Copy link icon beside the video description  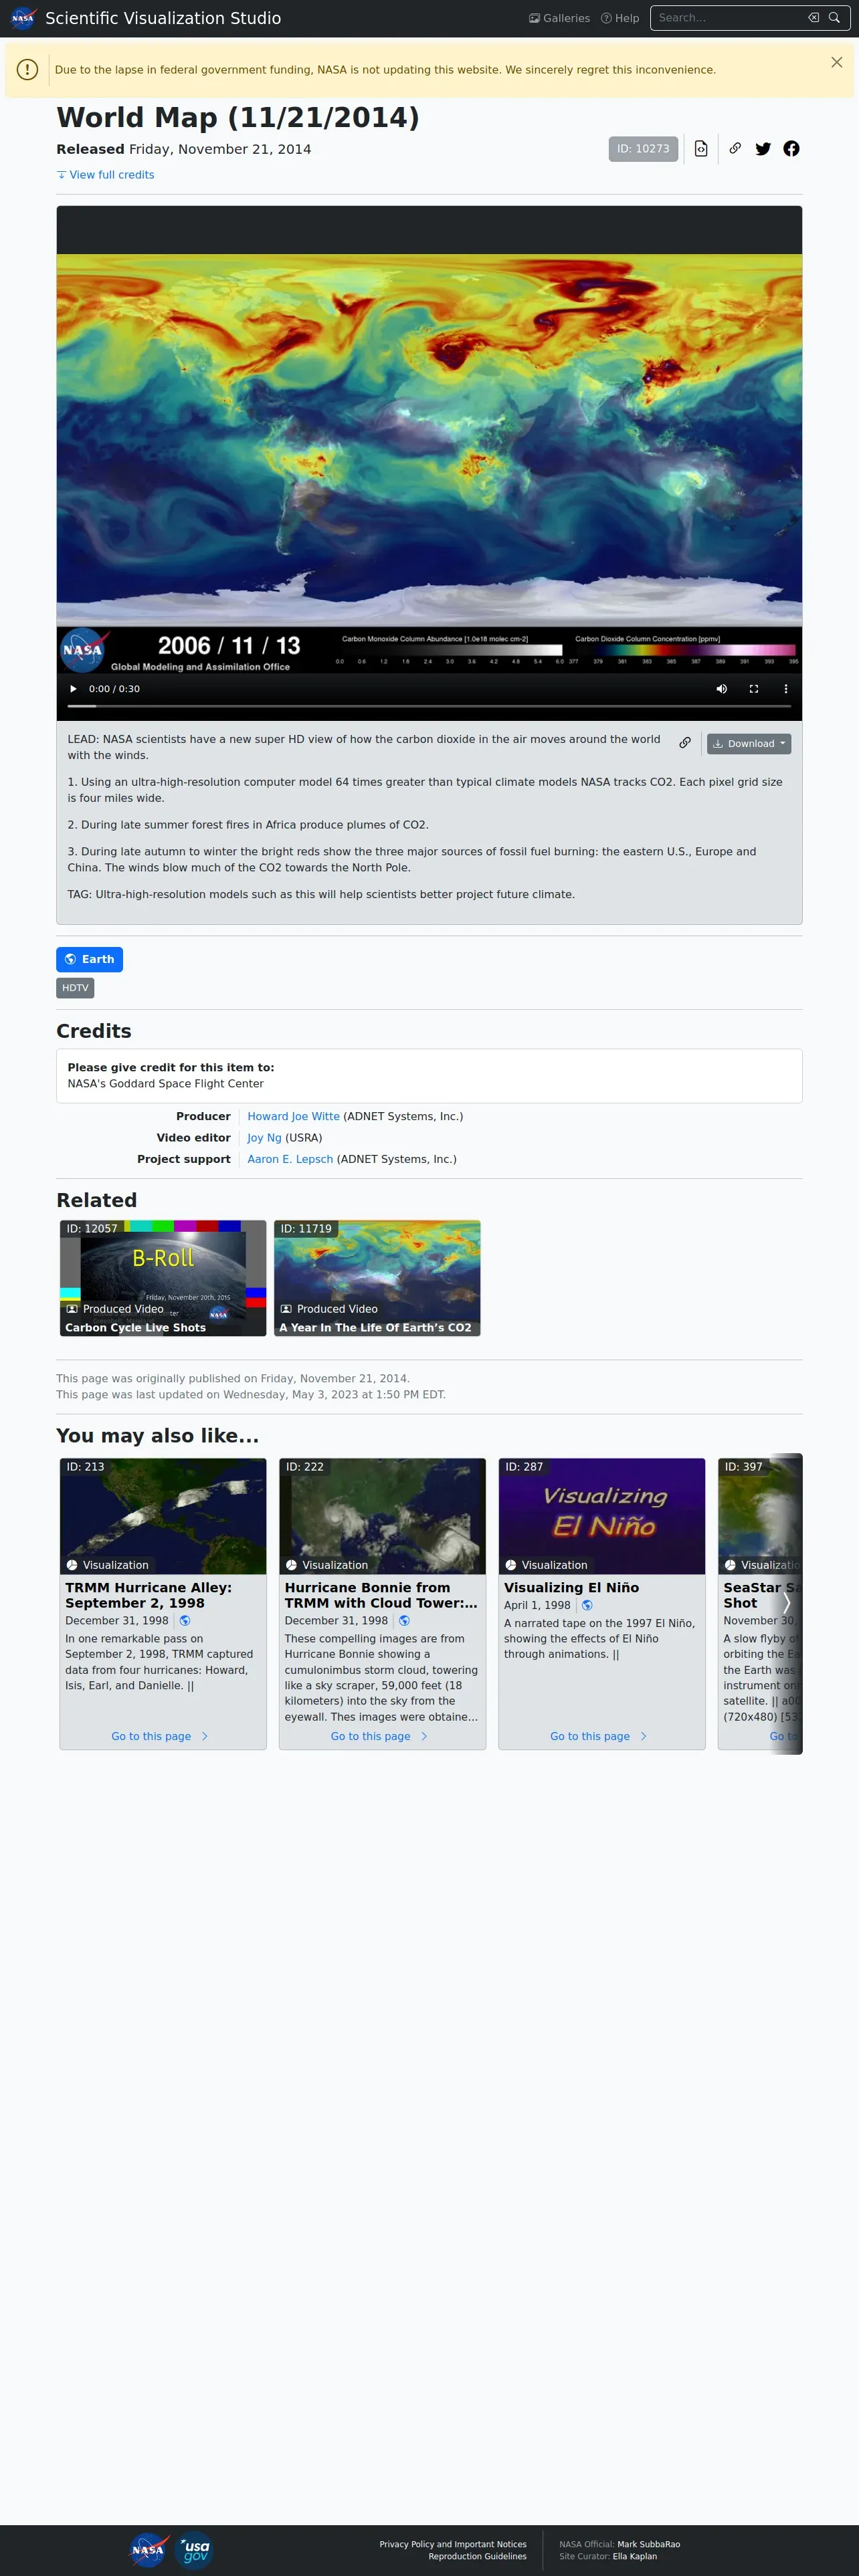coord(685,743)
